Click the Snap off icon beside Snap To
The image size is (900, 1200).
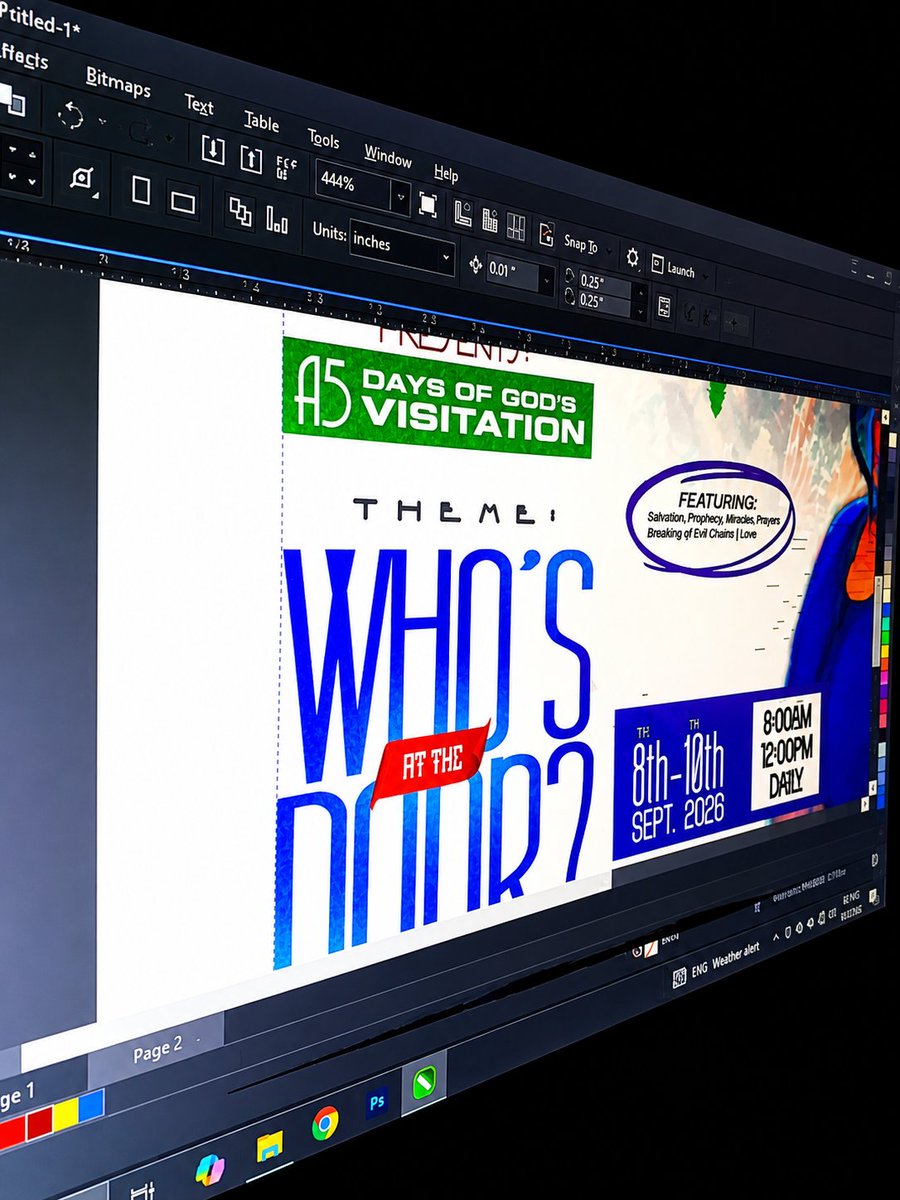[546, 235]
